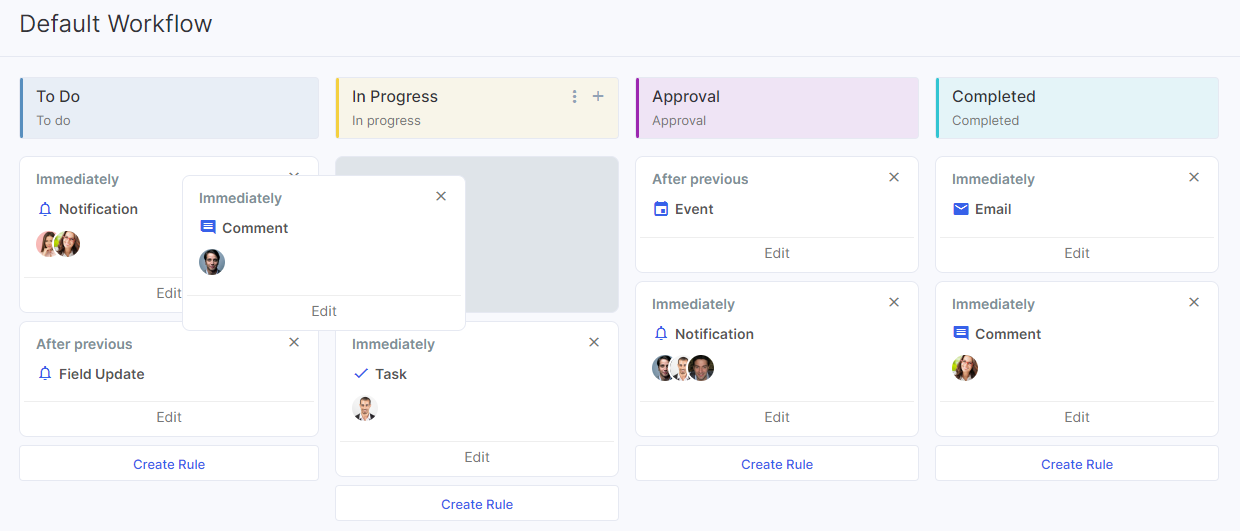The image size is (1240, 531).
Task: Click the avatar group on Approval Notification
Action: coord(683,368)
